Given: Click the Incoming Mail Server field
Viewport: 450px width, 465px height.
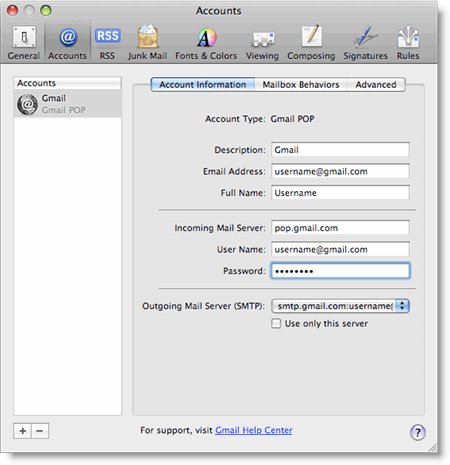Looking at the screenshot, I should 340,228.
